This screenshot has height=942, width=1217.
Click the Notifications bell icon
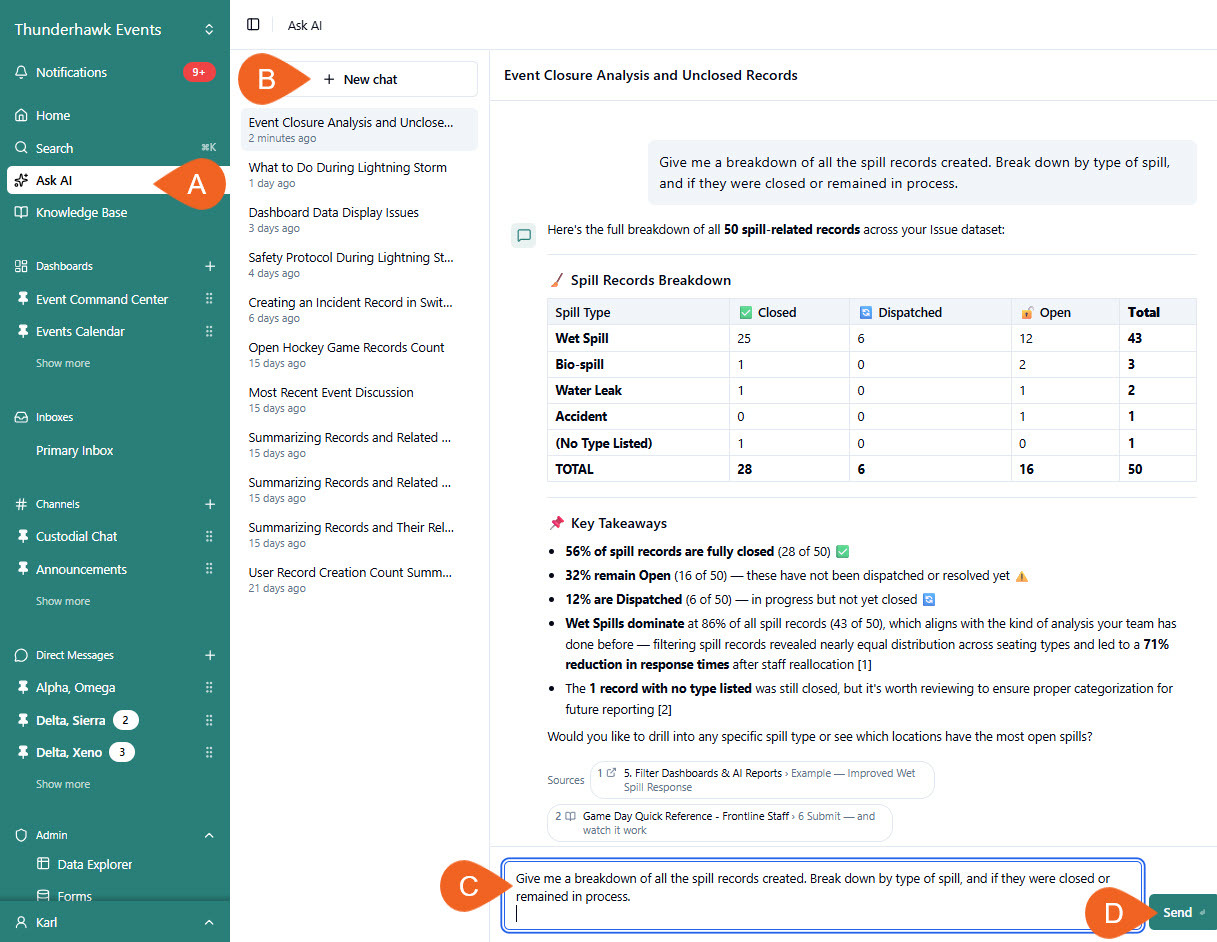(x=21, y=72)
